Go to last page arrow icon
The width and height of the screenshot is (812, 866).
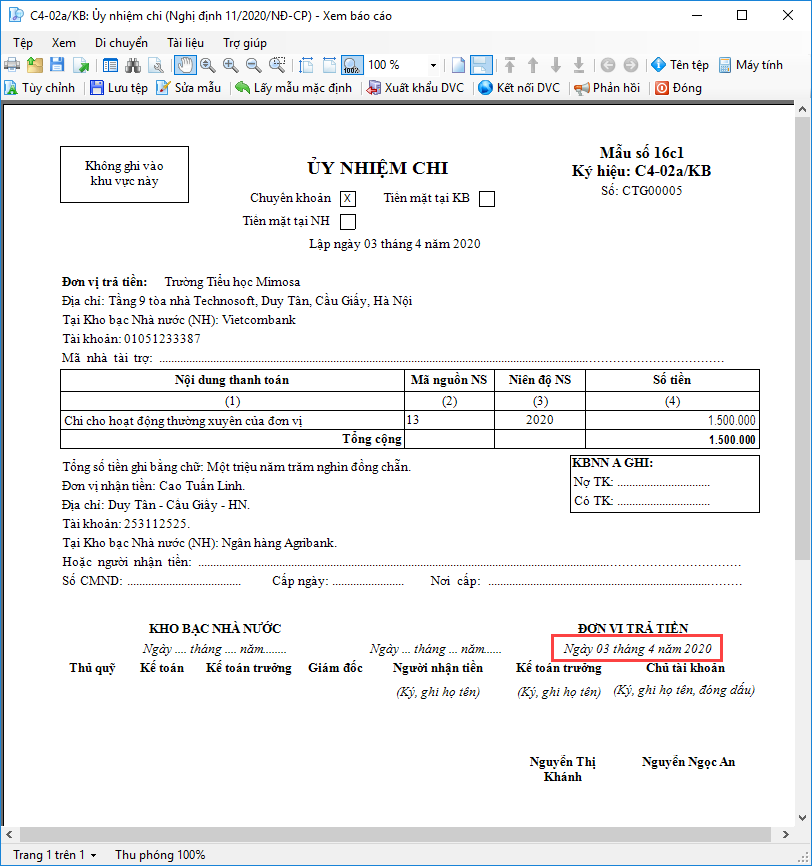579,65
